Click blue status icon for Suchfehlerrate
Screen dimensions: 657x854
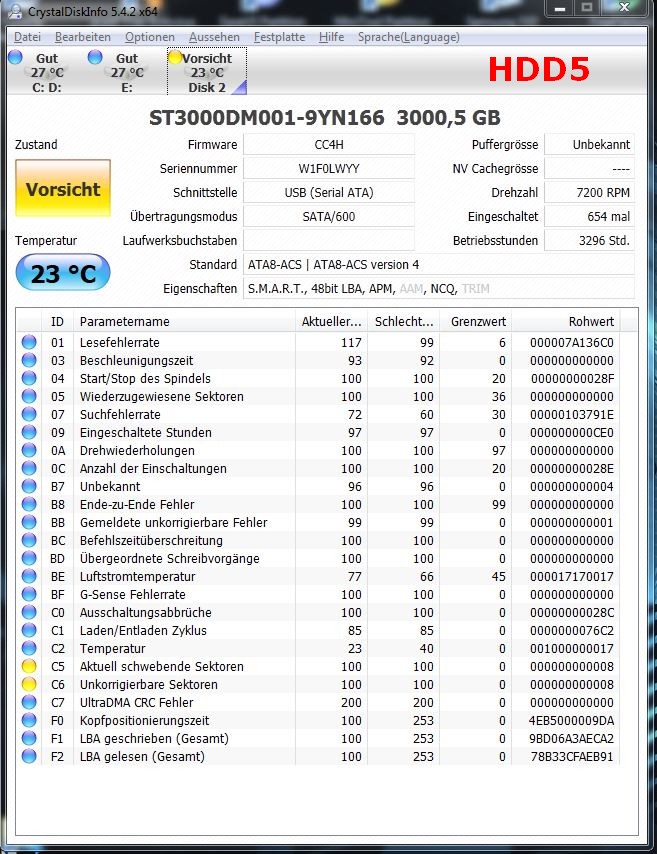pos(29,414)
